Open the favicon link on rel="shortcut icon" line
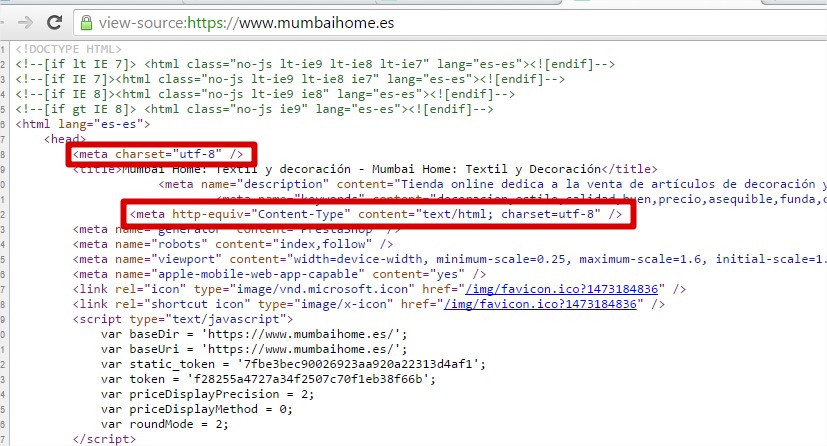Image resolution: width=827 pixels, height=446 pixels. (x=540, y=304)
